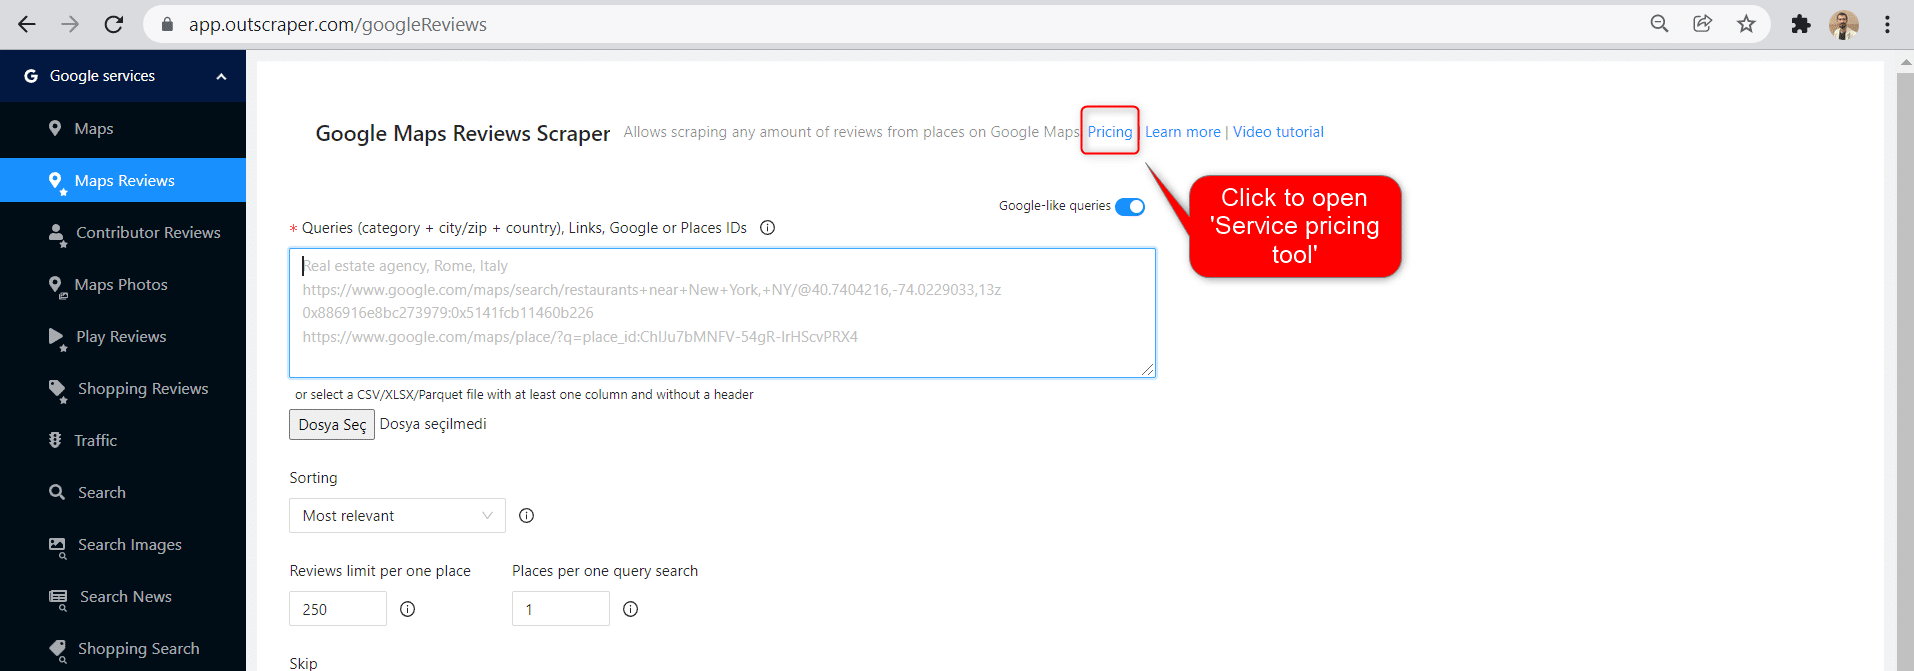The image size is (1914, 671).
Task: Open the Learn more link
Action: click(x=1182, y=132)
